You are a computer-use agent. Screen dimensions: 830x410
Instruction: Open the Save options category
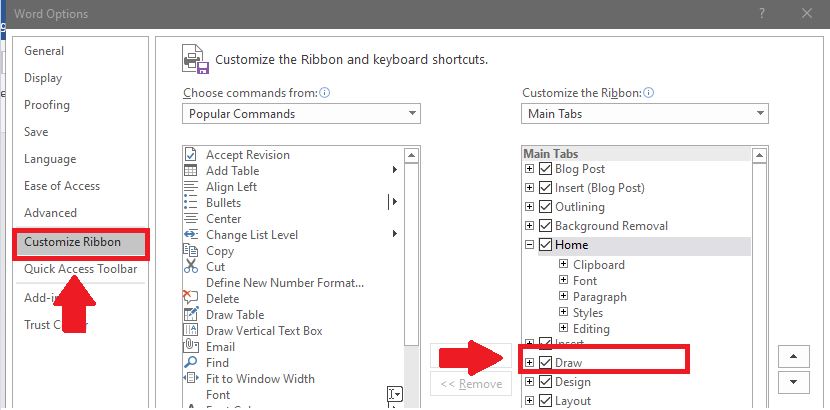36,132
